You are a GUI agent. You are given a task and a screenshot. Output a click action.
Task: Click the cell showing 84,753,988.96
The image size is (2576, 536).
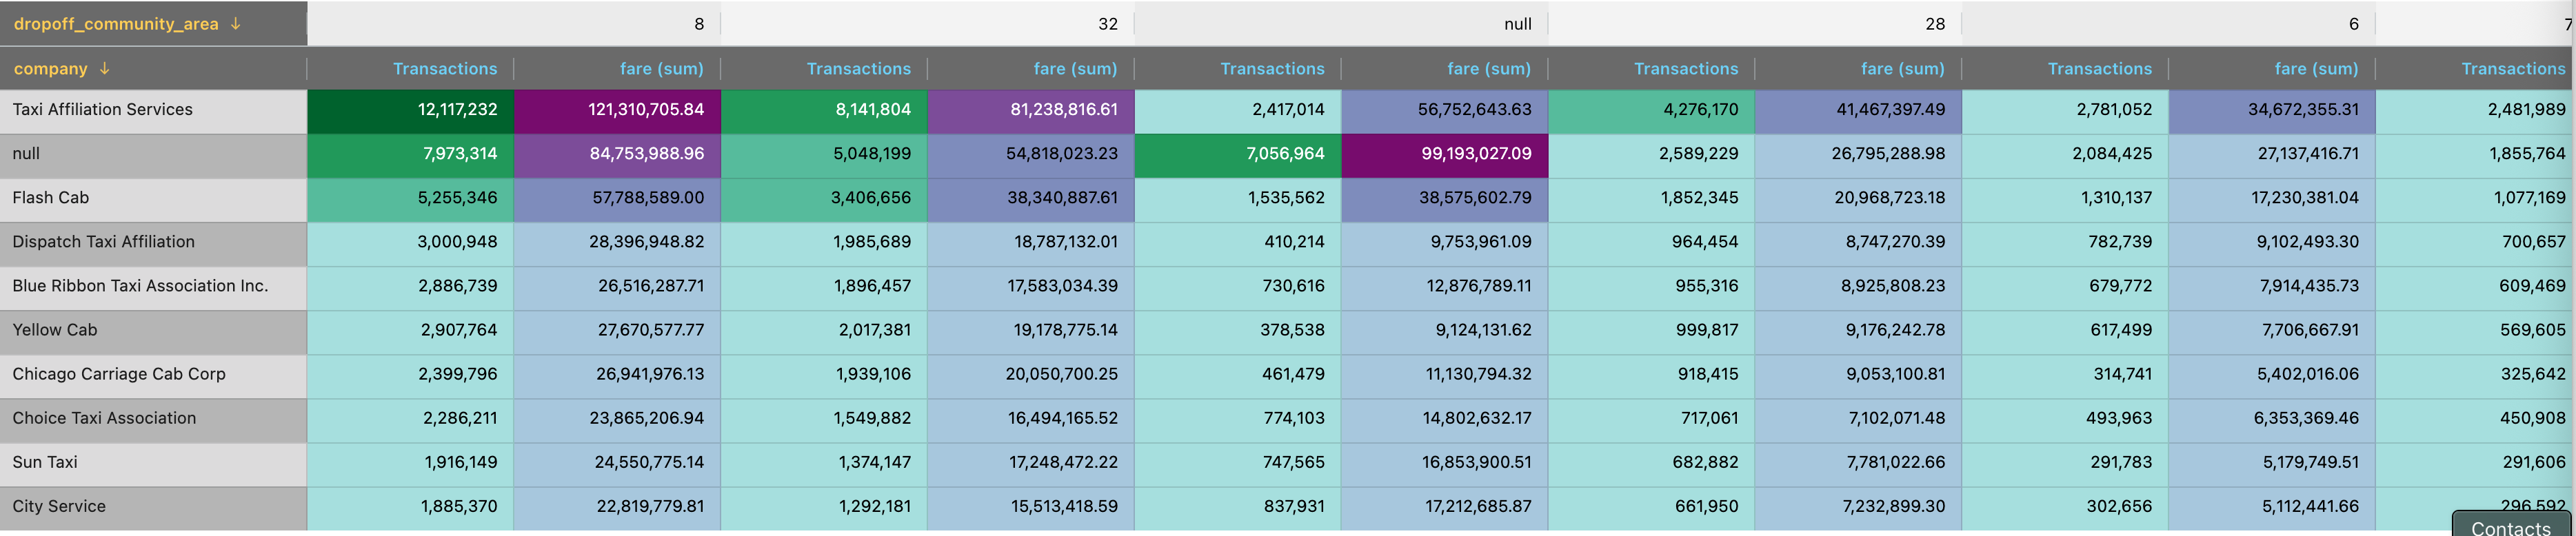[620, 154]
